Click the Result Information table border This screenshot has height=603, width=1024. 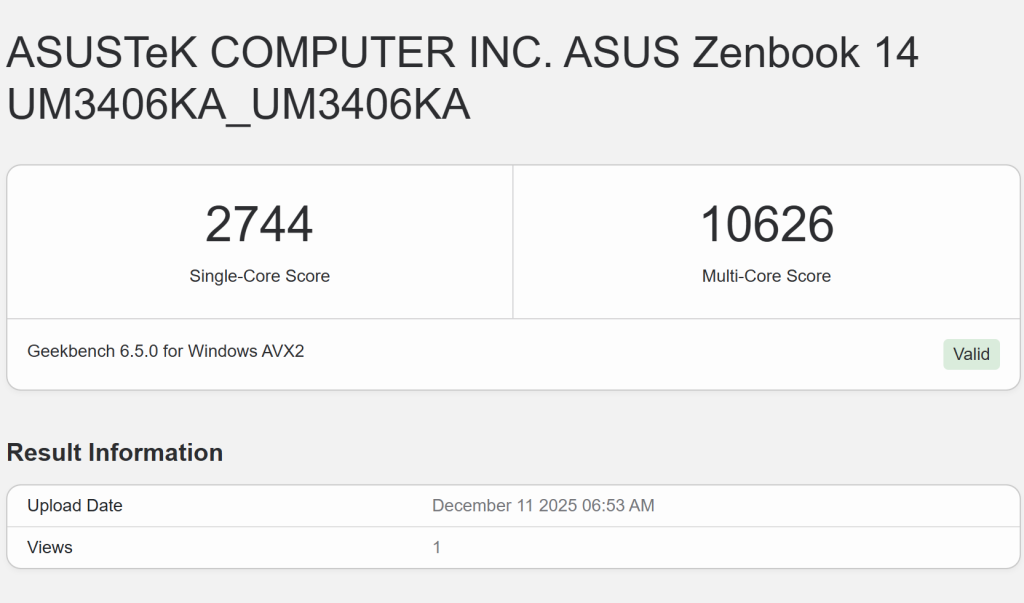(512, 486)
